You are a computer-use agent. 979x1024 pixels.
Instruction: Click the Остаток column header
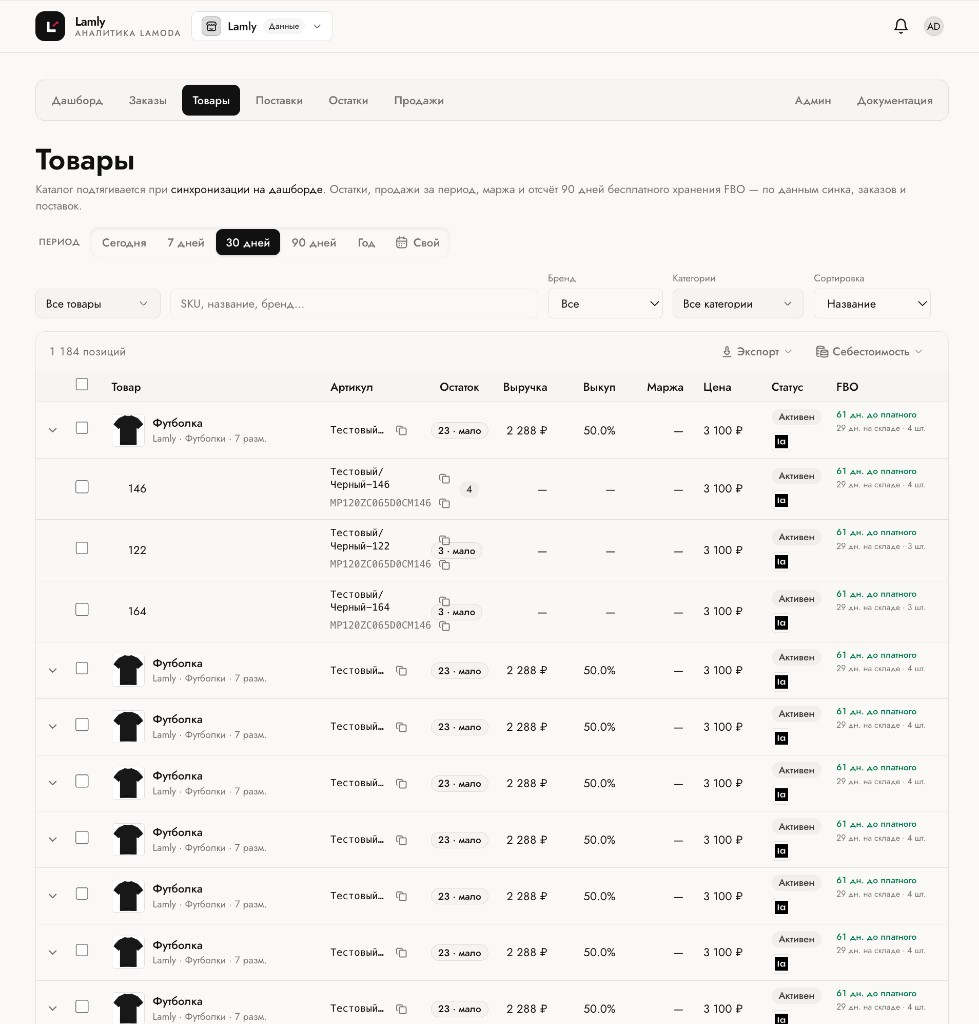click(459, 387)
